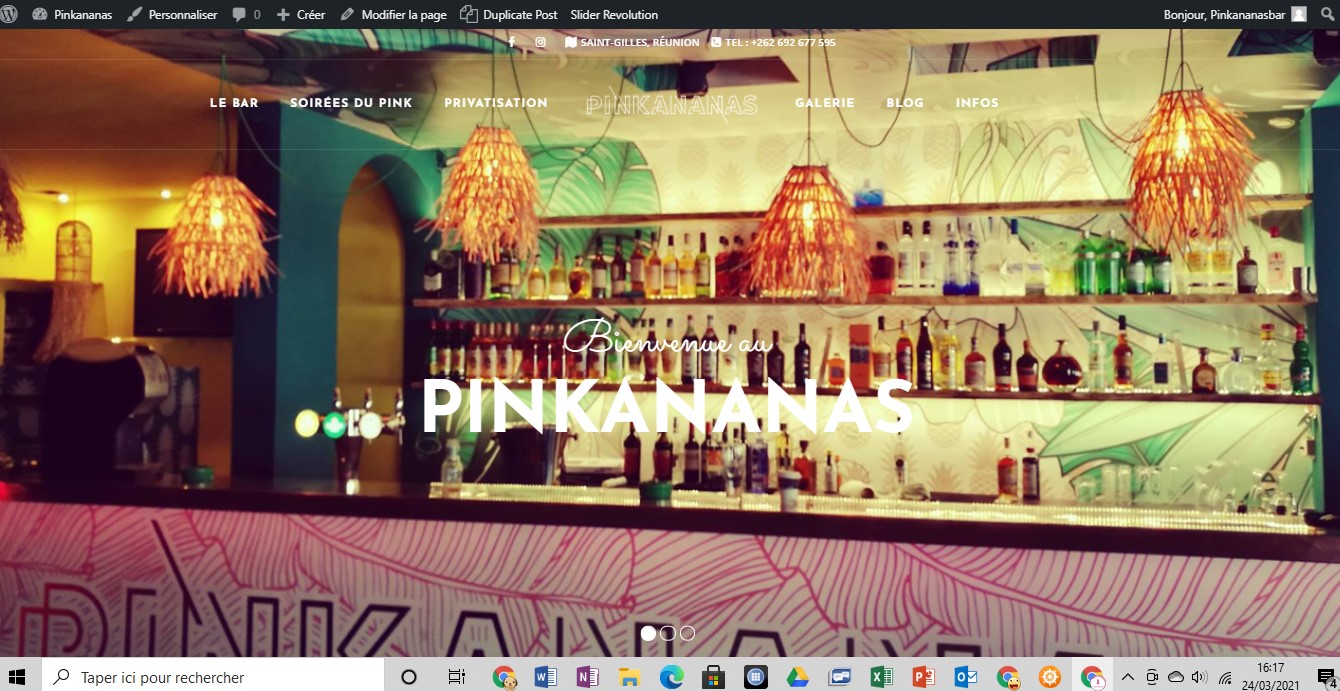Open the Windows Start menu
Viewport: 1340px width, 691px height.
pos(17,677)
